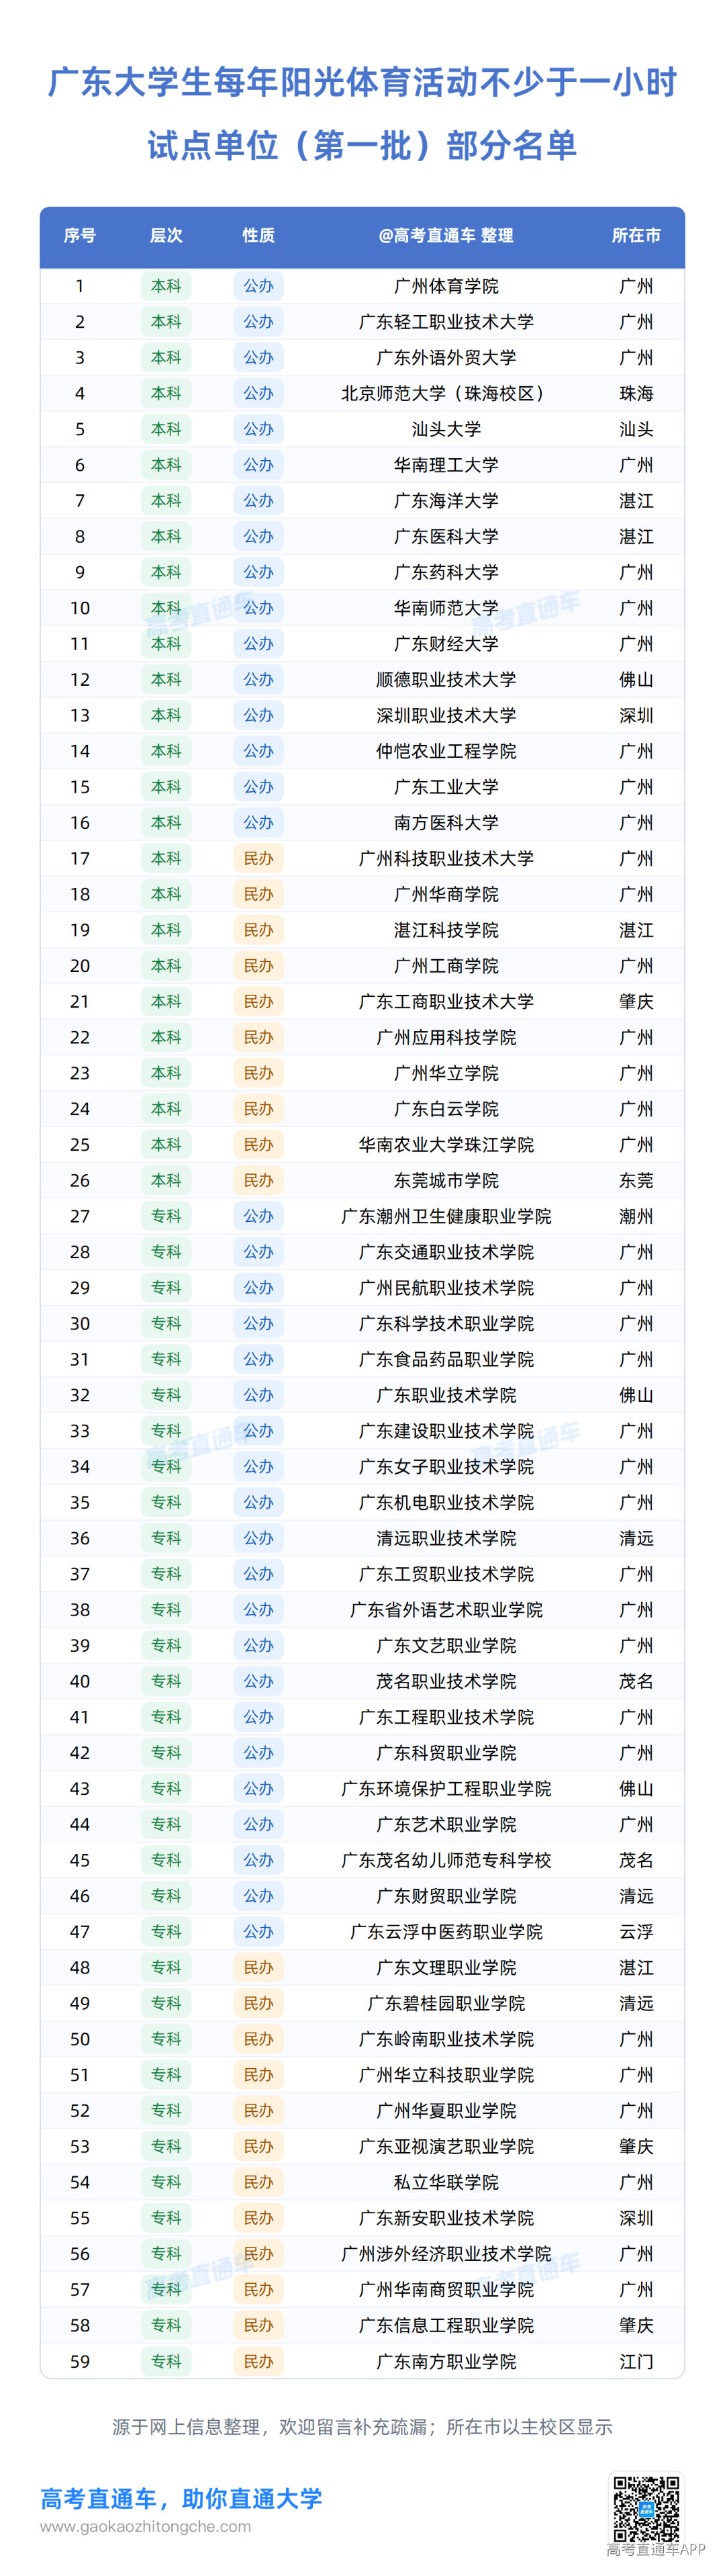Click 华南理工大学
This screenshot has width=725, height=2576.
pyautogui.click(x=446, y=465)
